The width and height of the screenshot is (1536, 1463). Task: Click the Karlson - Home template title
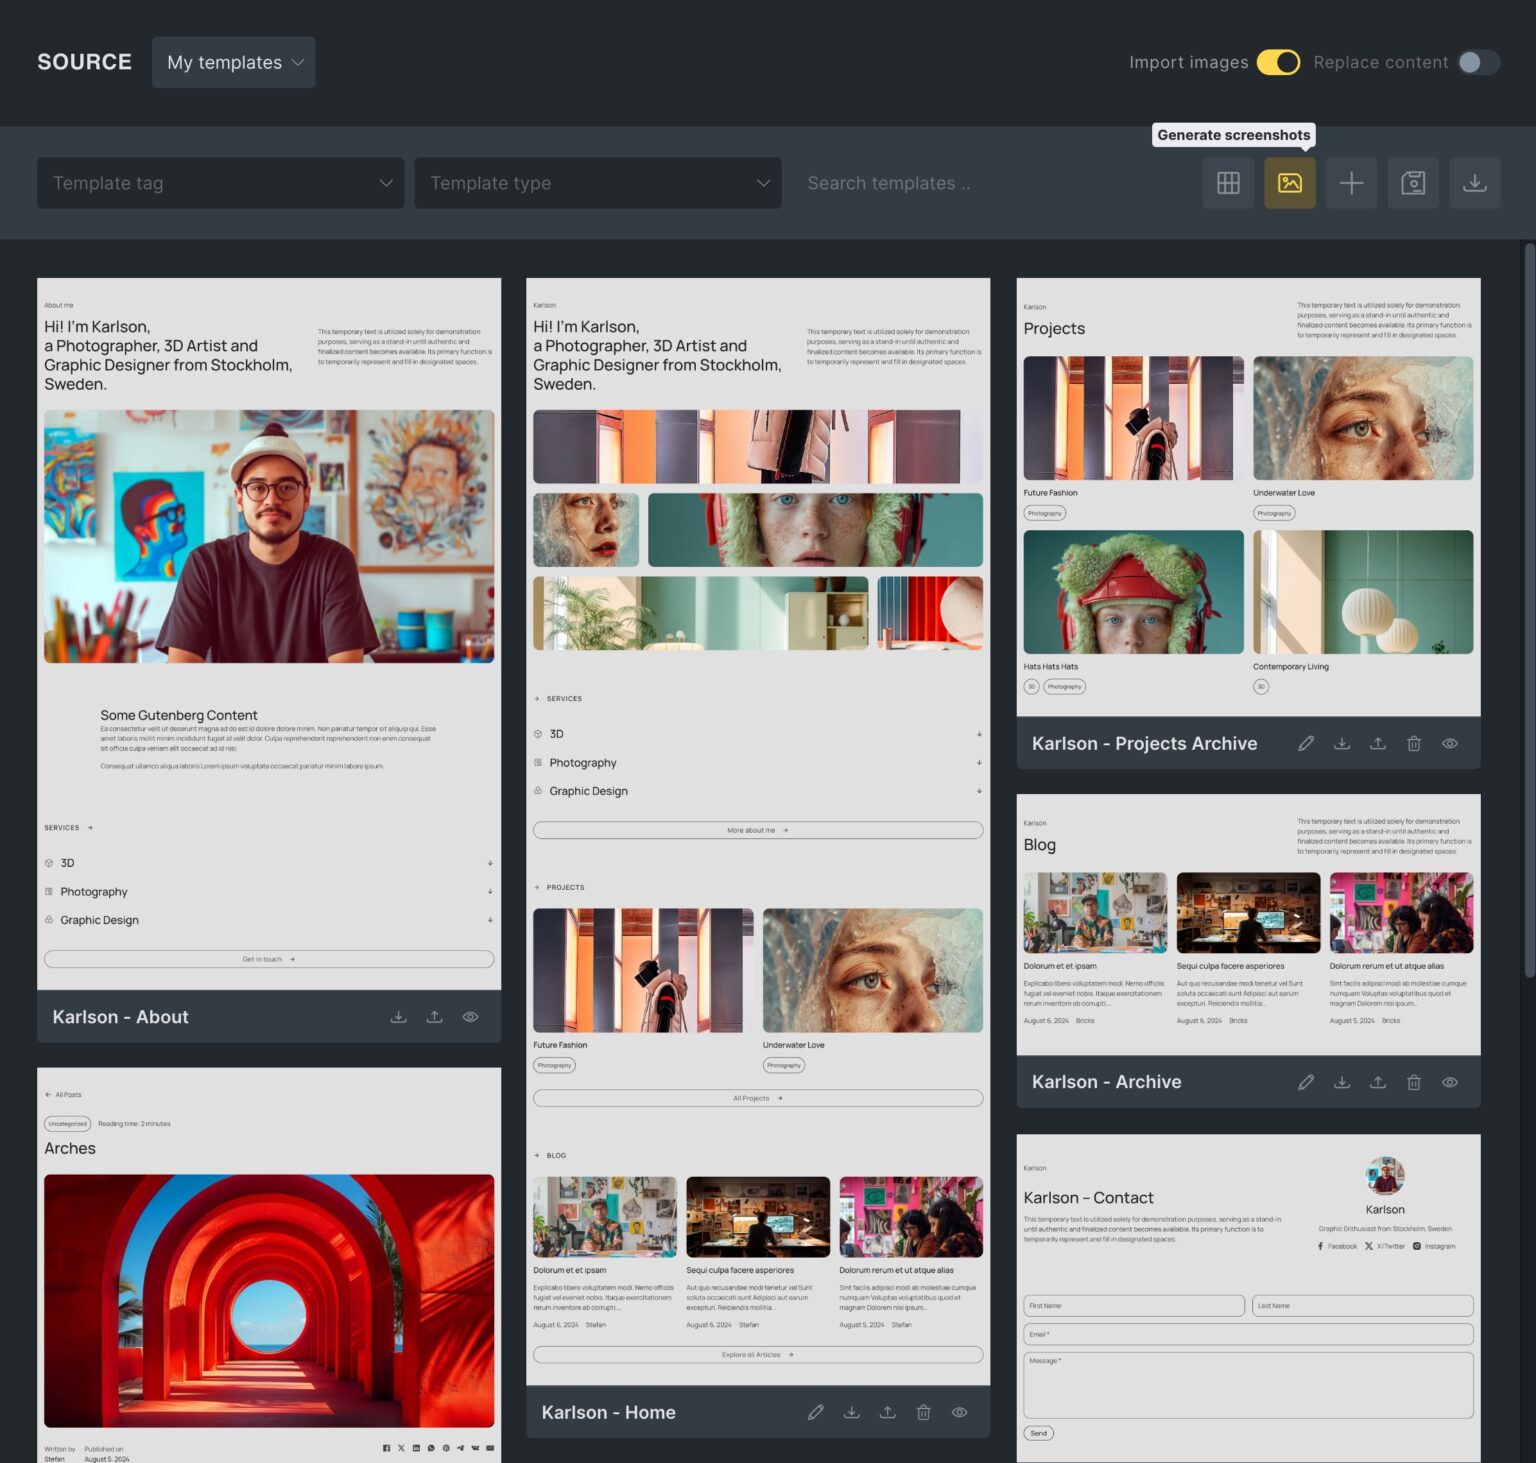coord(608,1412)
